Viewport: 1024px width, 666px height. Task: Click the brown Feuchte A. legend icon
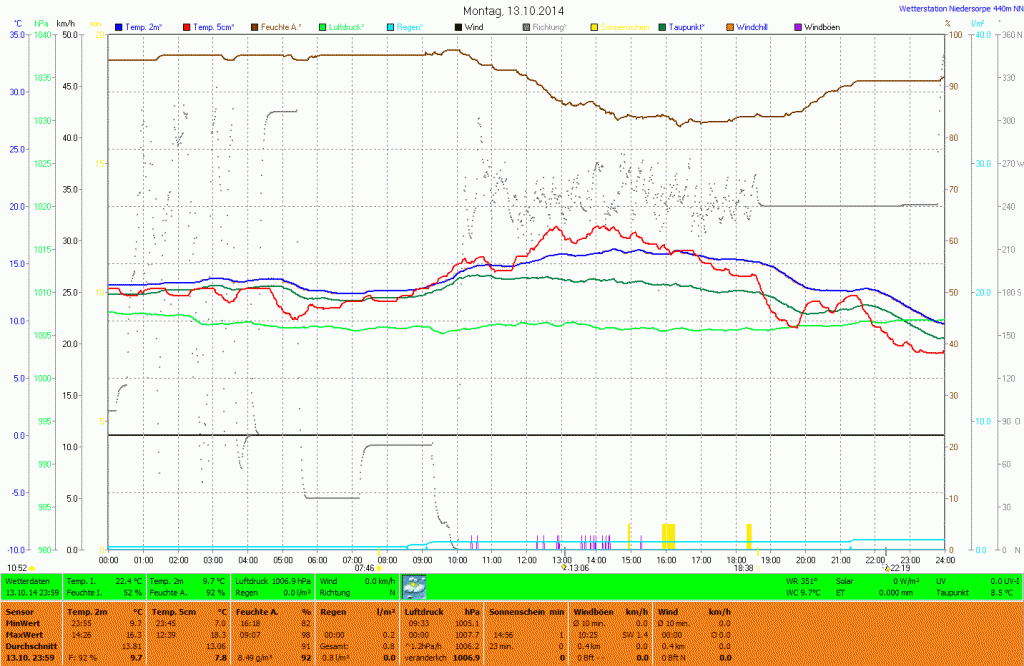(254, 26)
